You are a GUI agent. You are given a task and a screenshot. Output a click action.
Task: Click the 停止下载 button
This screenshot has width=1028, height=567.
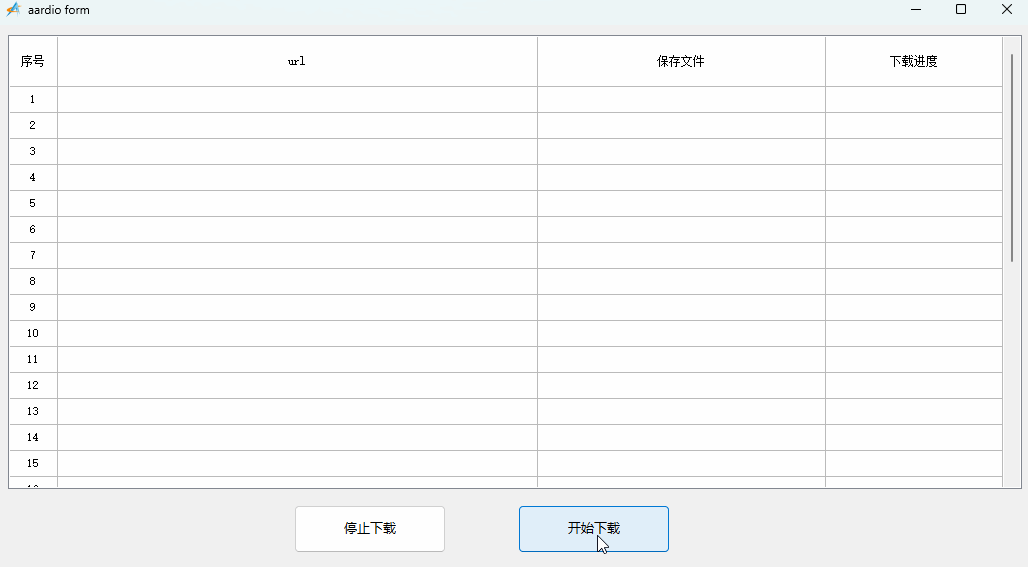[x=370, y=529]
